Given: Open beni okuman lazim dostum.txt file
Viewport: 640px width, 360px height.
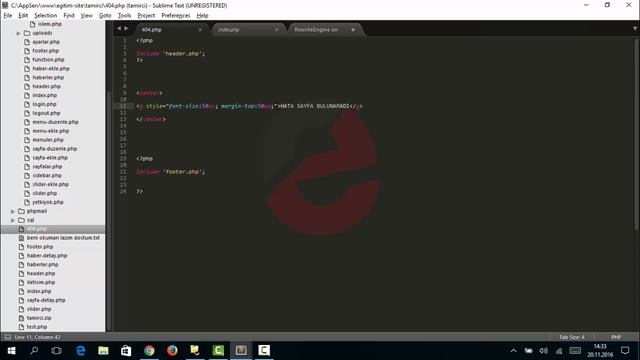Looking at the screenshot, I should [x=63, y=238].
